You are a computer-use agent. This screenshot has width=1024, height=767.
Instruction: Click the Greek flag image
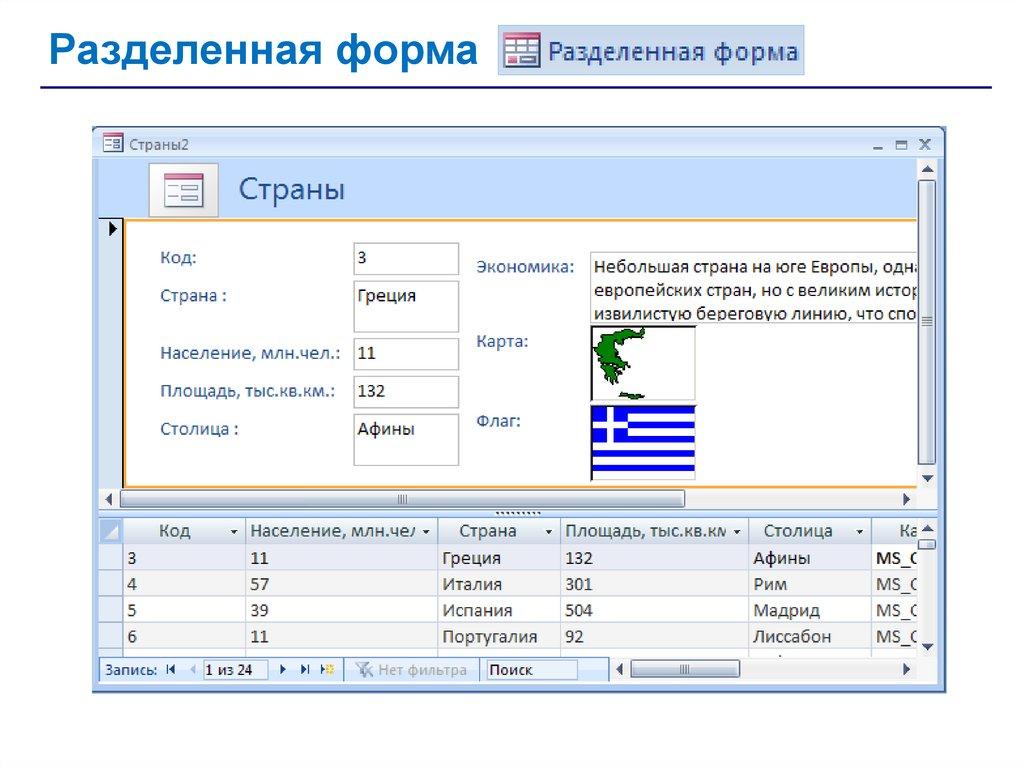[643, 442]
